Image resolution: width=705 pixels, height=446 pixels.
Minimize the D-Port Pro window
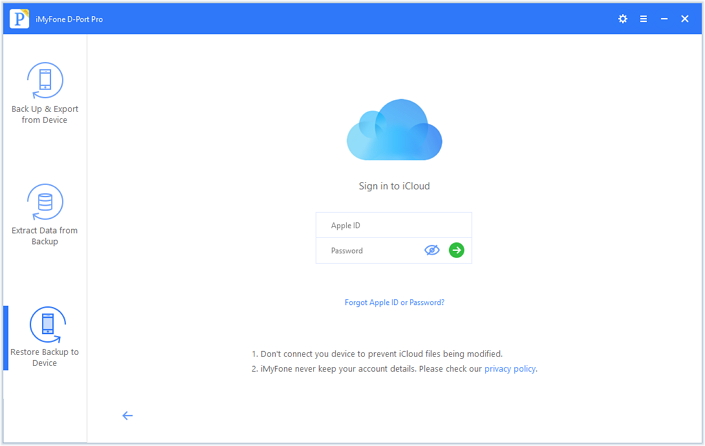point(664,19)
